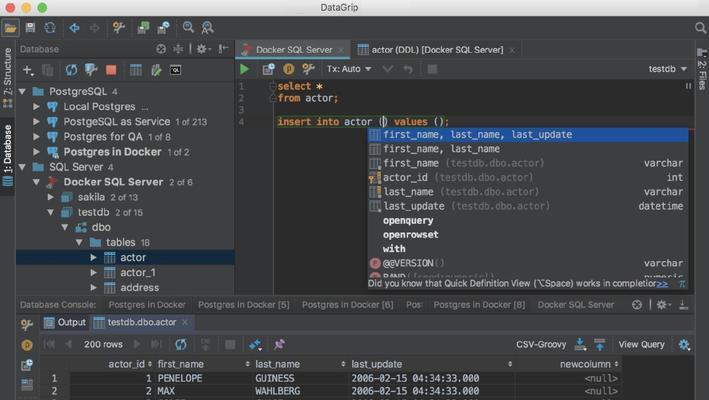The width and height of the screenshot is (709, 400).
Task: Switch to the Docker SQL Server editor tab
Action: [x=293, y=50]
